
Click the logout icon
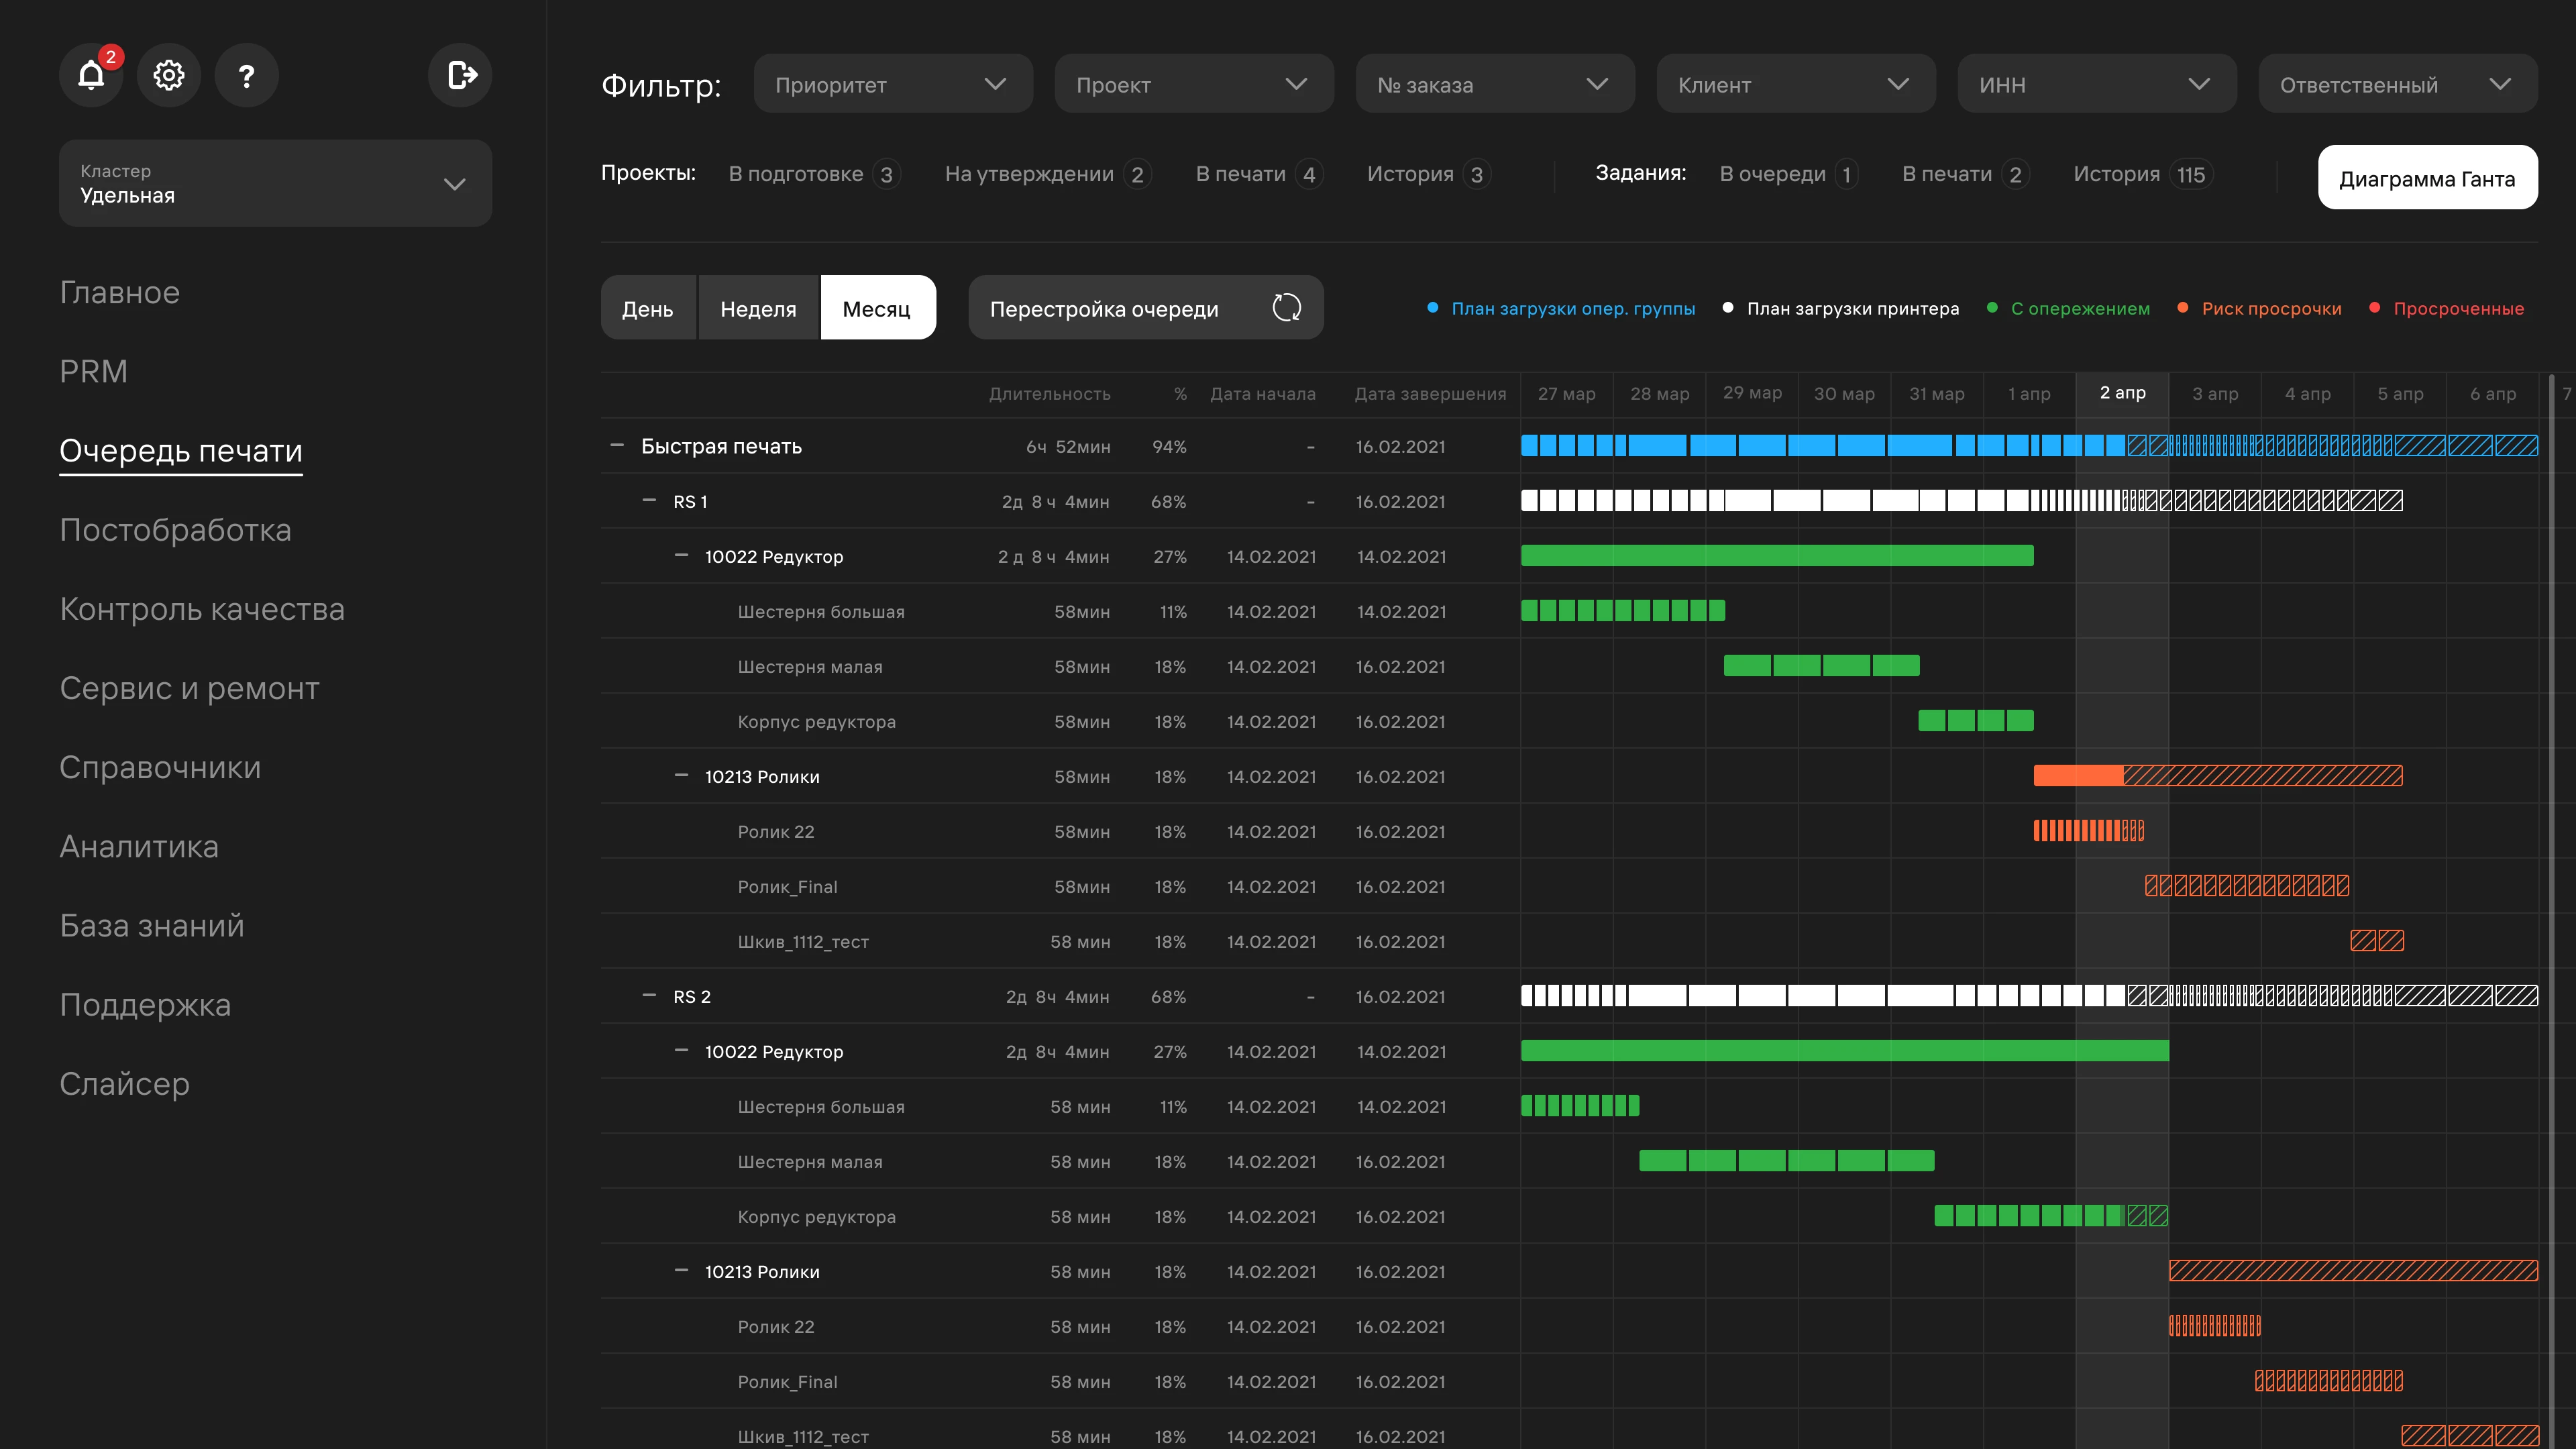click(x=460, y=75)
